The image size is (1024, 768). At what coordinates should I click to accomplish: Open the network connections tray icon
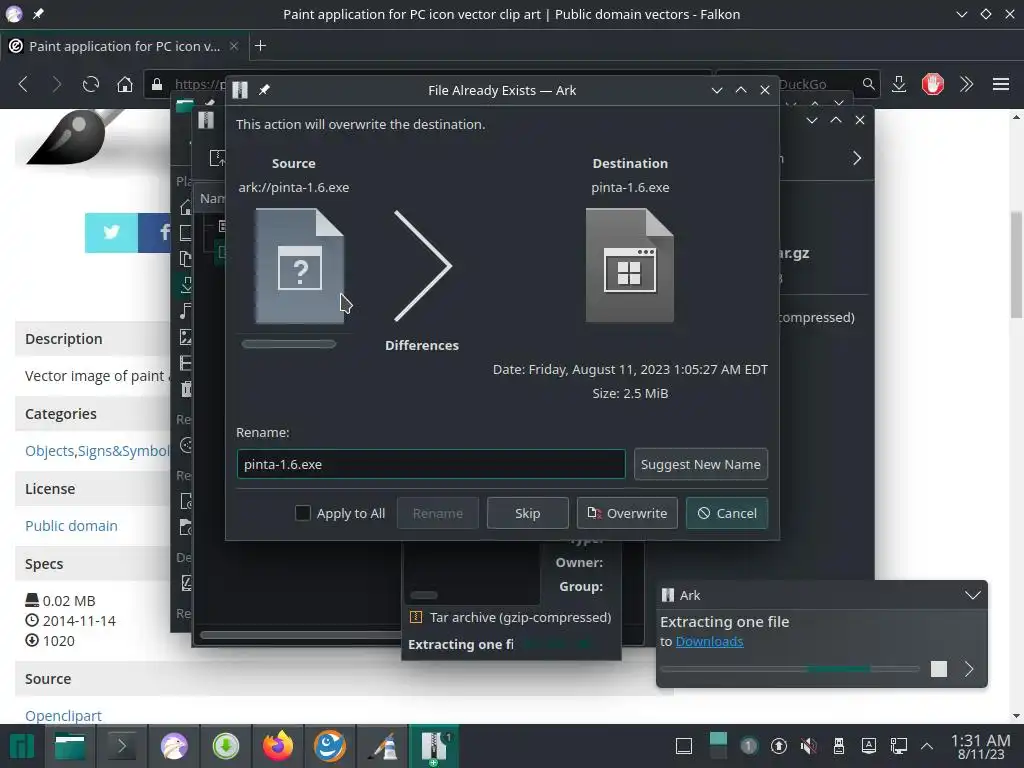click(x=899, y=746)
